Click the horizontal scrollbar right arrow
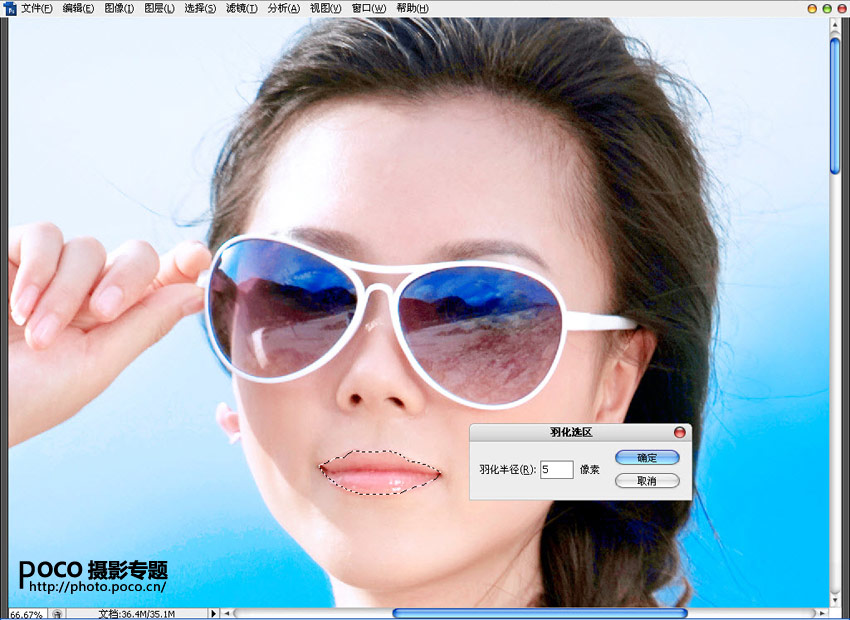This screenshot has height=620, width=850. click(820, 614)
